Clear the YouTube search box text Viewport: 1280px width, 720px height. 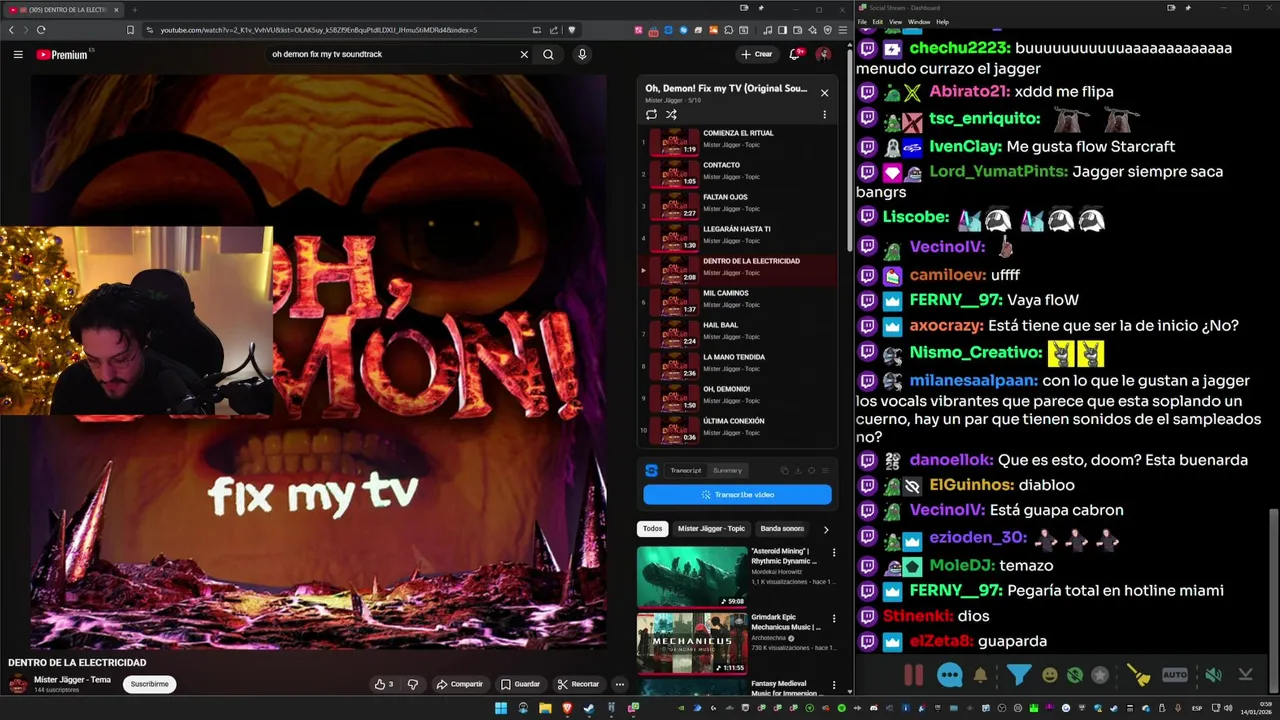(x=524, y=54)
